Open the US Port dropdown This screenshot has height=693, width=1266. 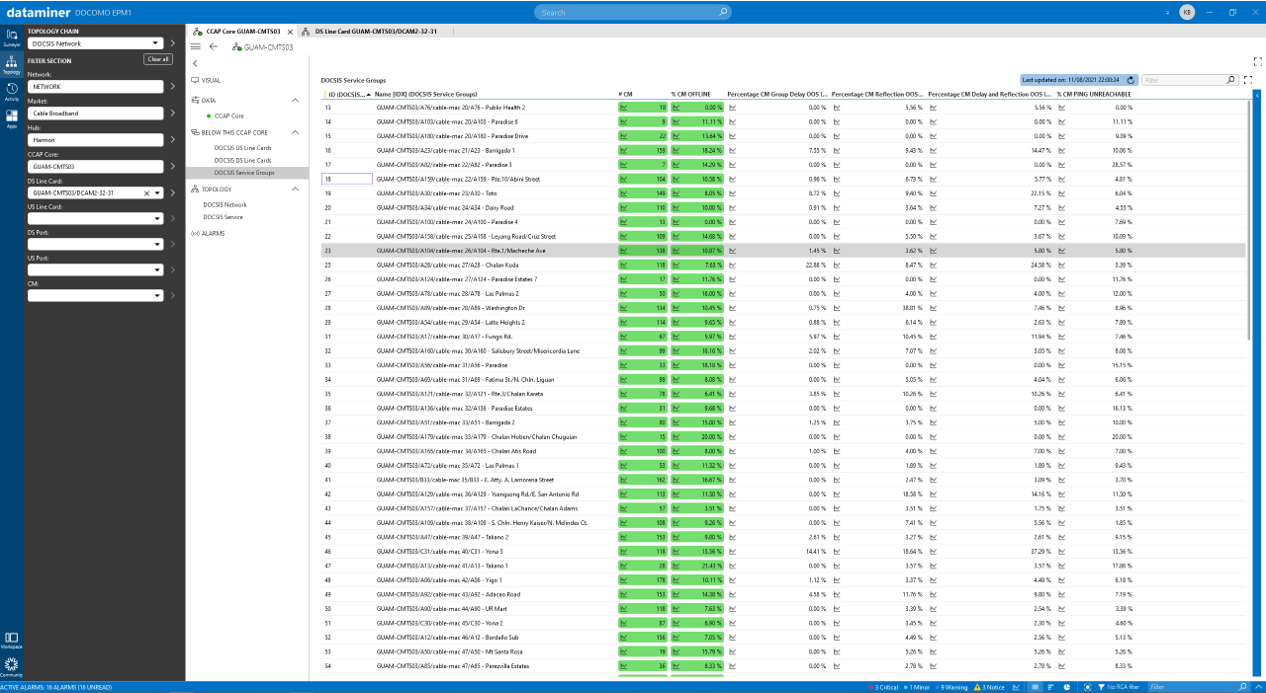click(95, 271)
